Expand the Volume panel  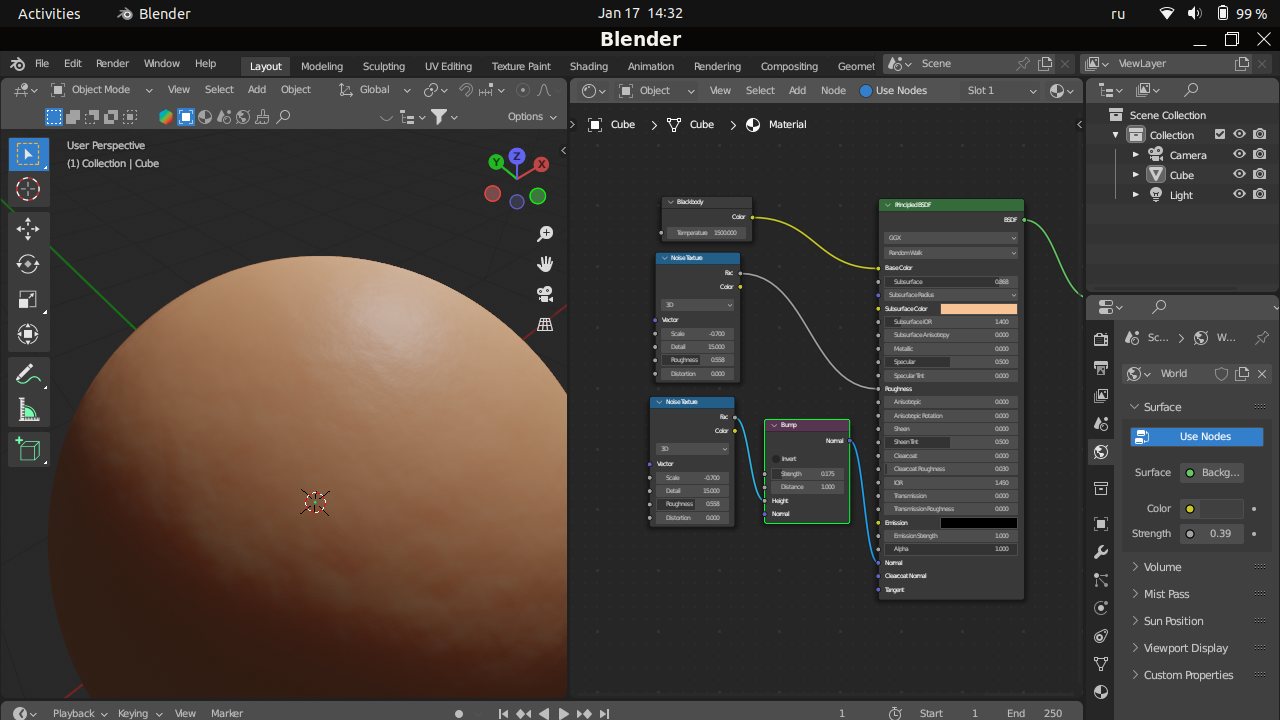point(1162,567)
